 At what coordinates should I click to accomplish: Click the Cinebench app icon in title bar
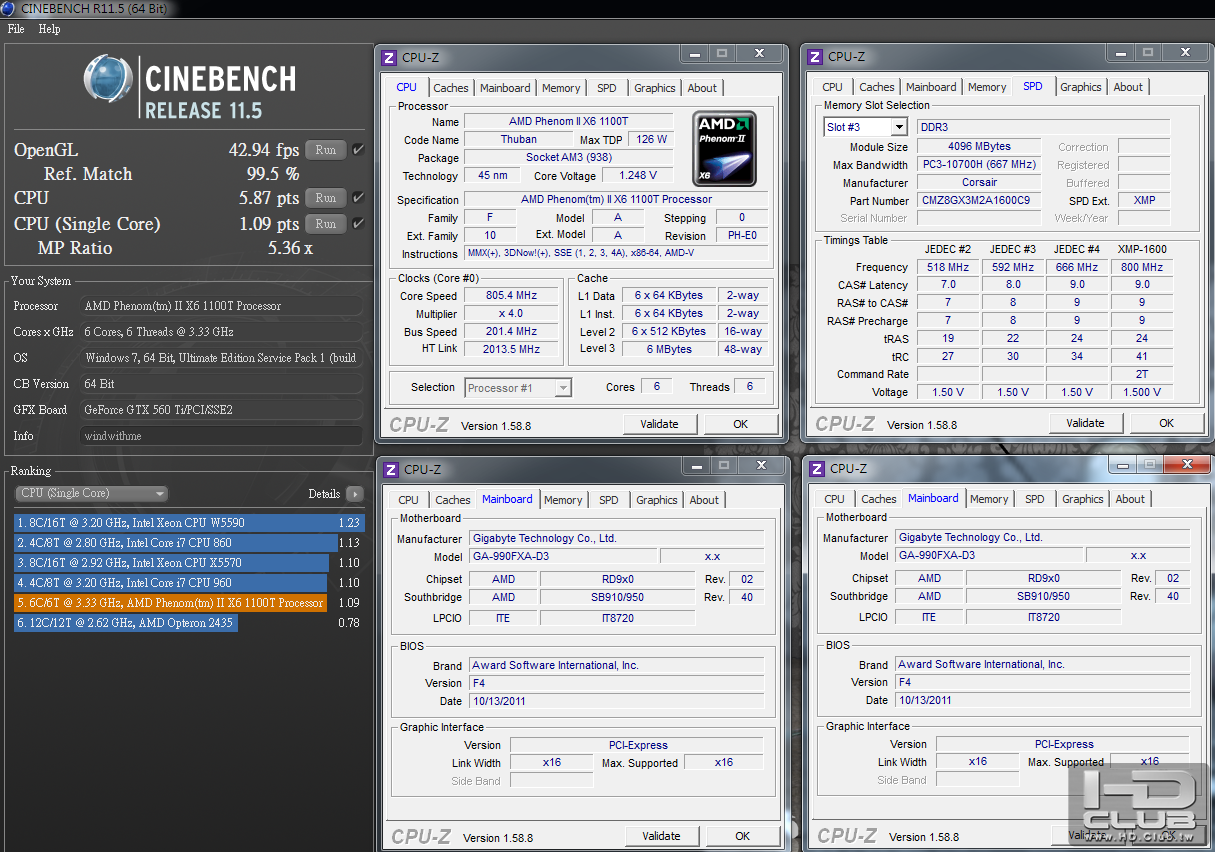pyautogui.click(x=9, y=9)
